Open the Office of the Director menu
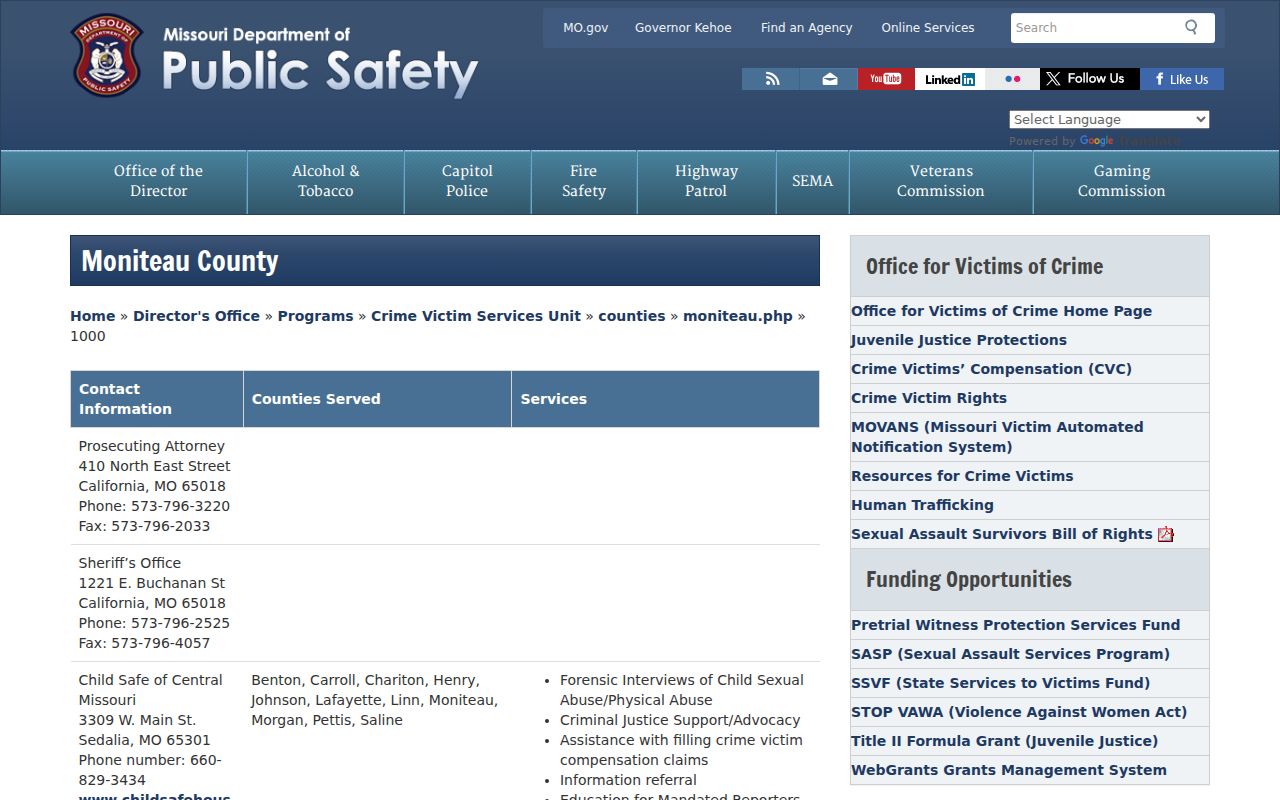Image resolution: width=1280 pixels, height=800 pixels. click(158, 181)
